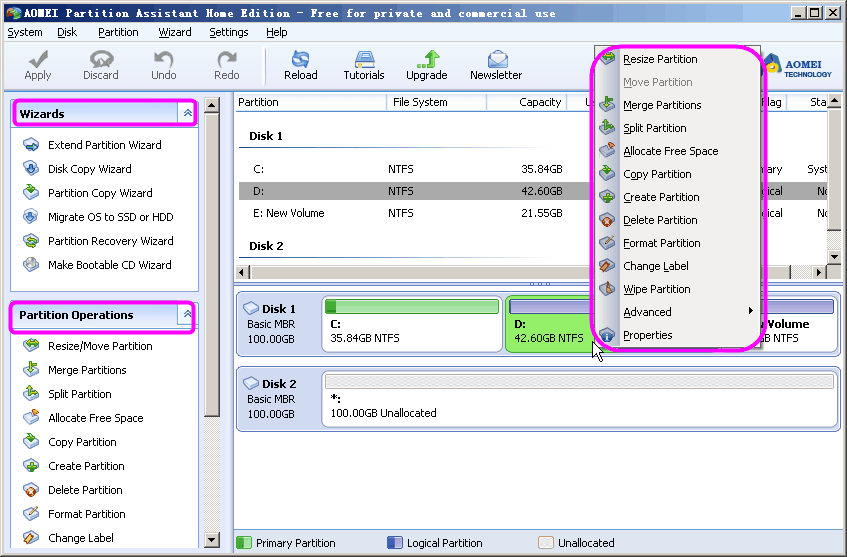Launch Disk Copy Wizard icon
847x557 pixels.
pos(31,169)
